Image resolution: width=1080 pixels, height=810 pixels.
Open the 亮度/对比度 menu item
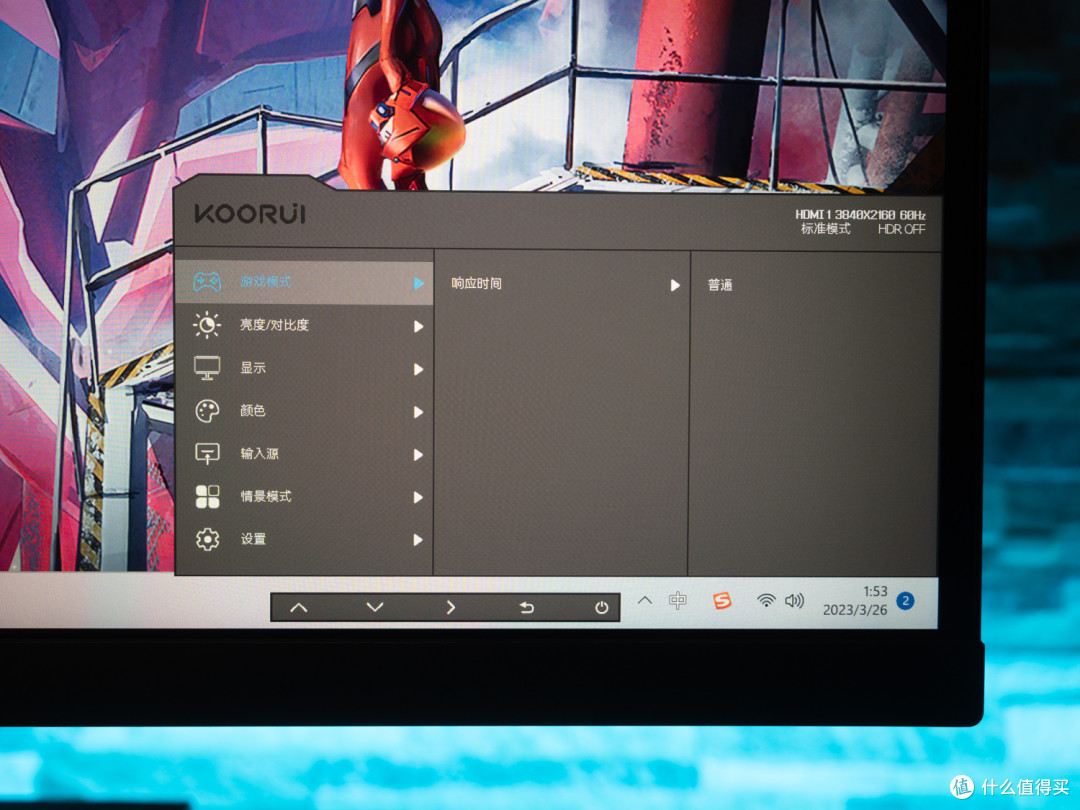pyautogui.click(x=304, y=325)
